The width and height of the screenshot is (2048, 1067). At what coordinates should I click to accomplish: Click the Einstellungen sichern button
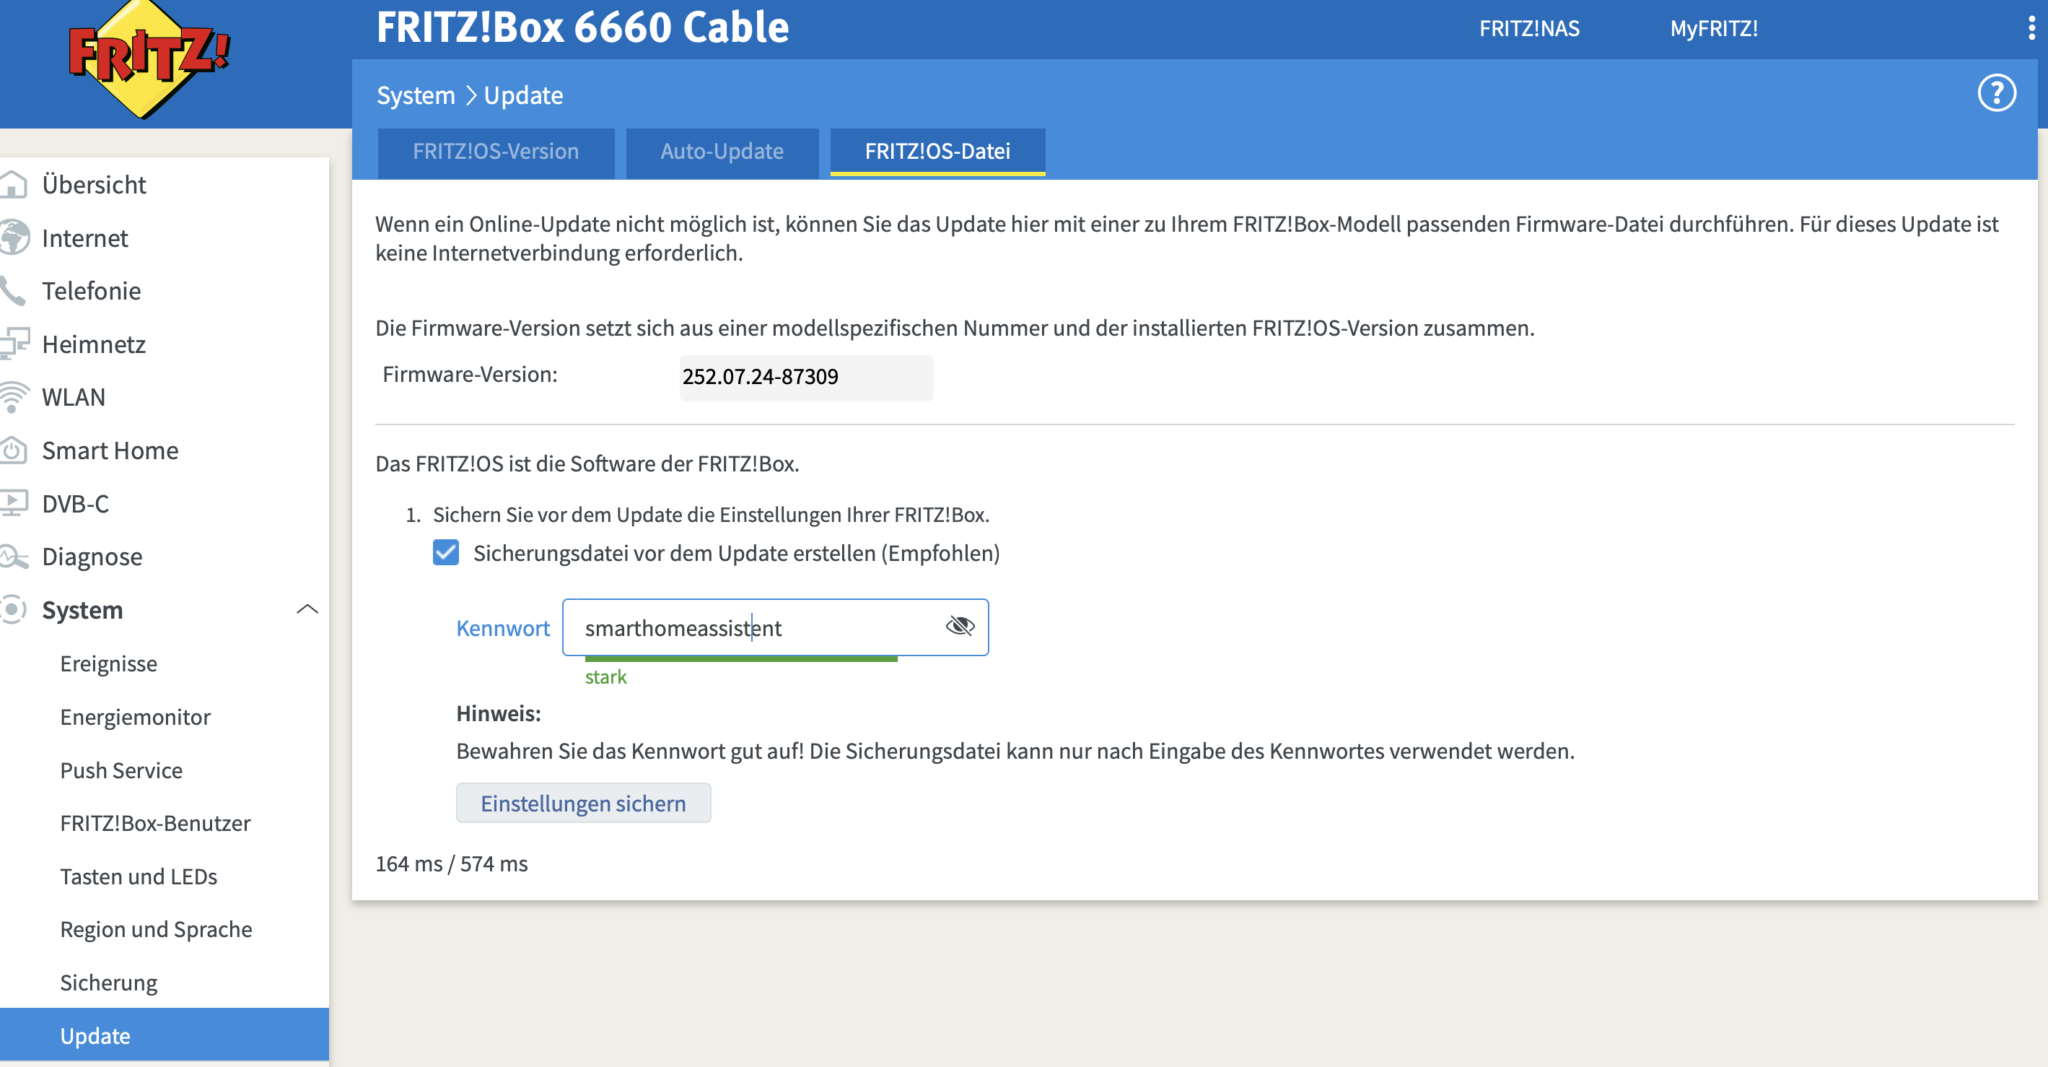pyautogui.click(x=583, y=803)
